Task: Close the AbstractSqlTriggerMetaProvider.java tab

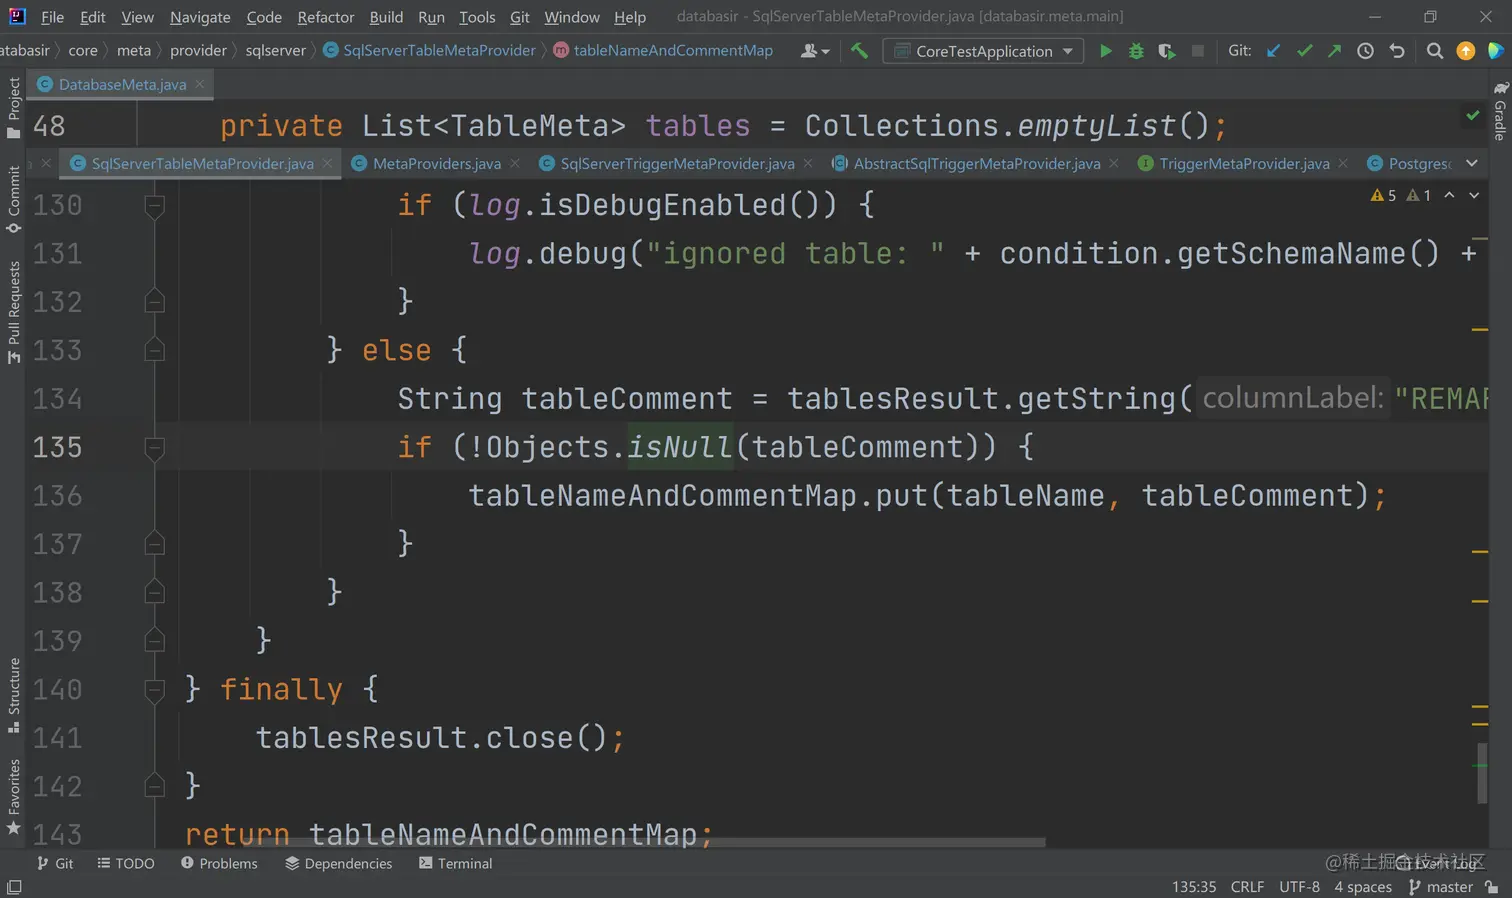Action: pyautogui.click(x=1114, y=163)
